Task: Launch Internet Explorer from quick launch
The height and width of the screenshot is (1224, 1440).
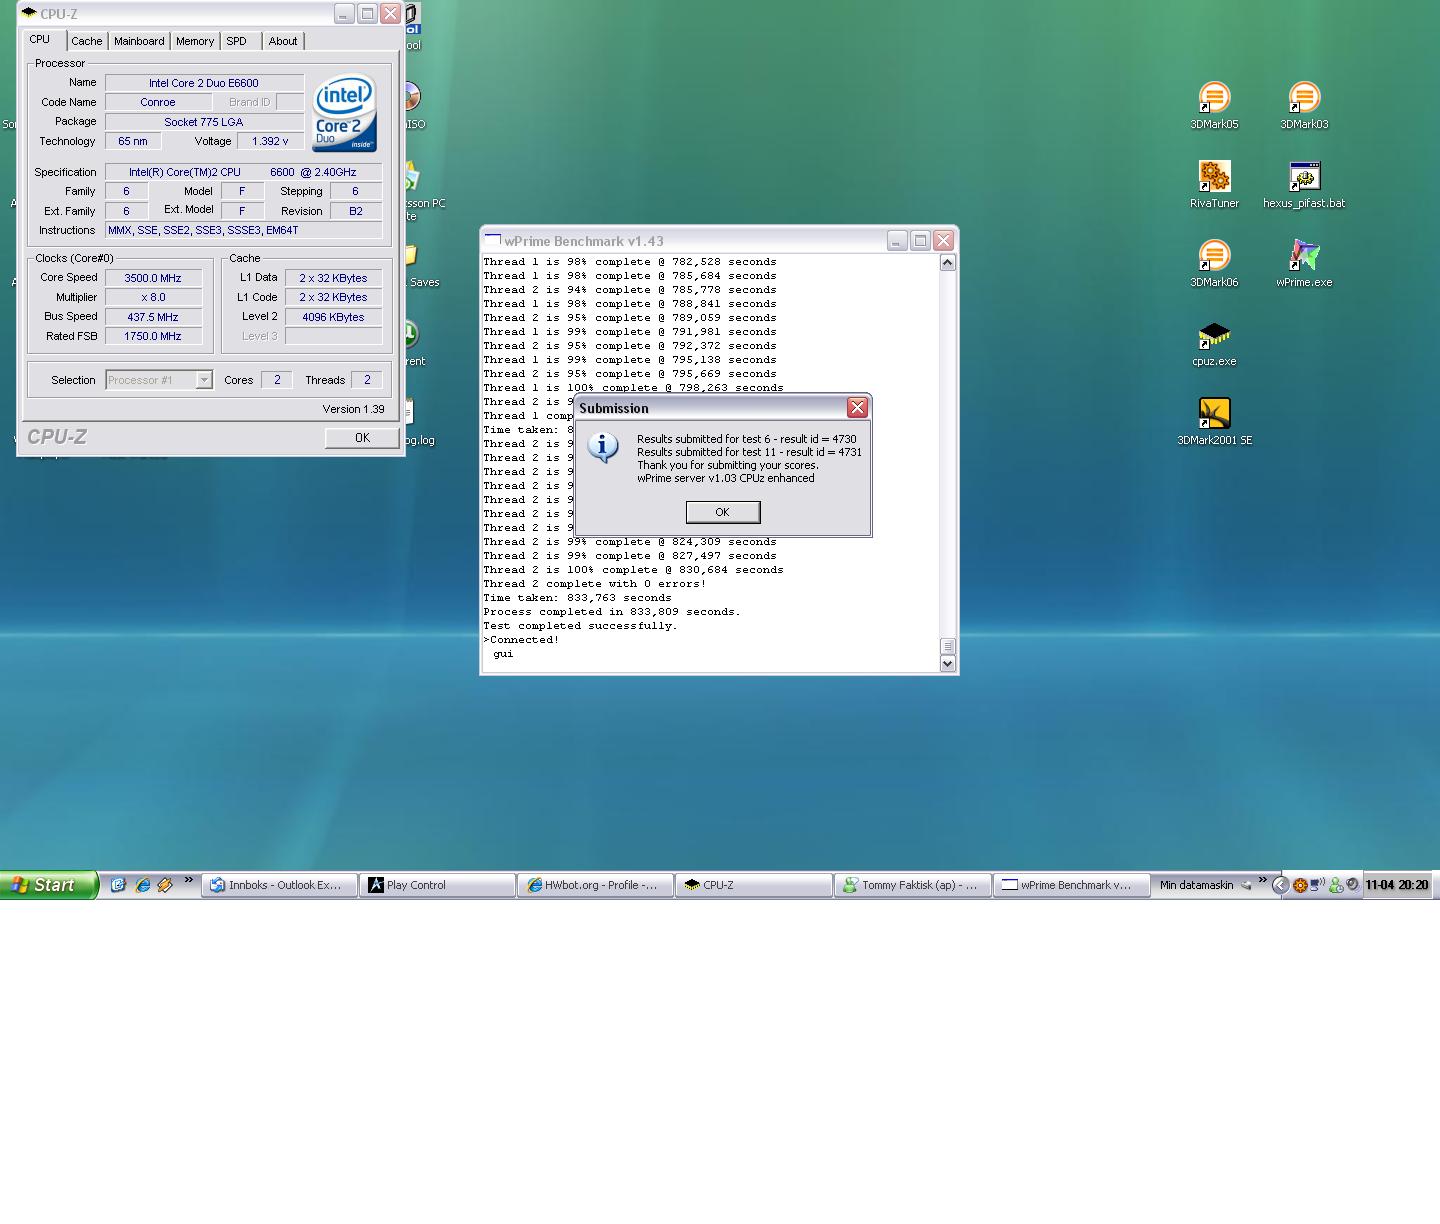Action: (142, 885)
